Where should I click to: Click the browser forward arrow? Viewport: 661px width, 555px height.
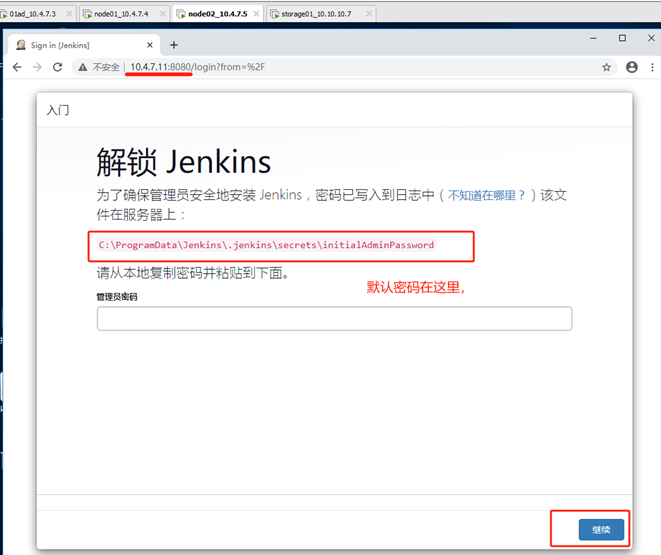click(37, 67)
